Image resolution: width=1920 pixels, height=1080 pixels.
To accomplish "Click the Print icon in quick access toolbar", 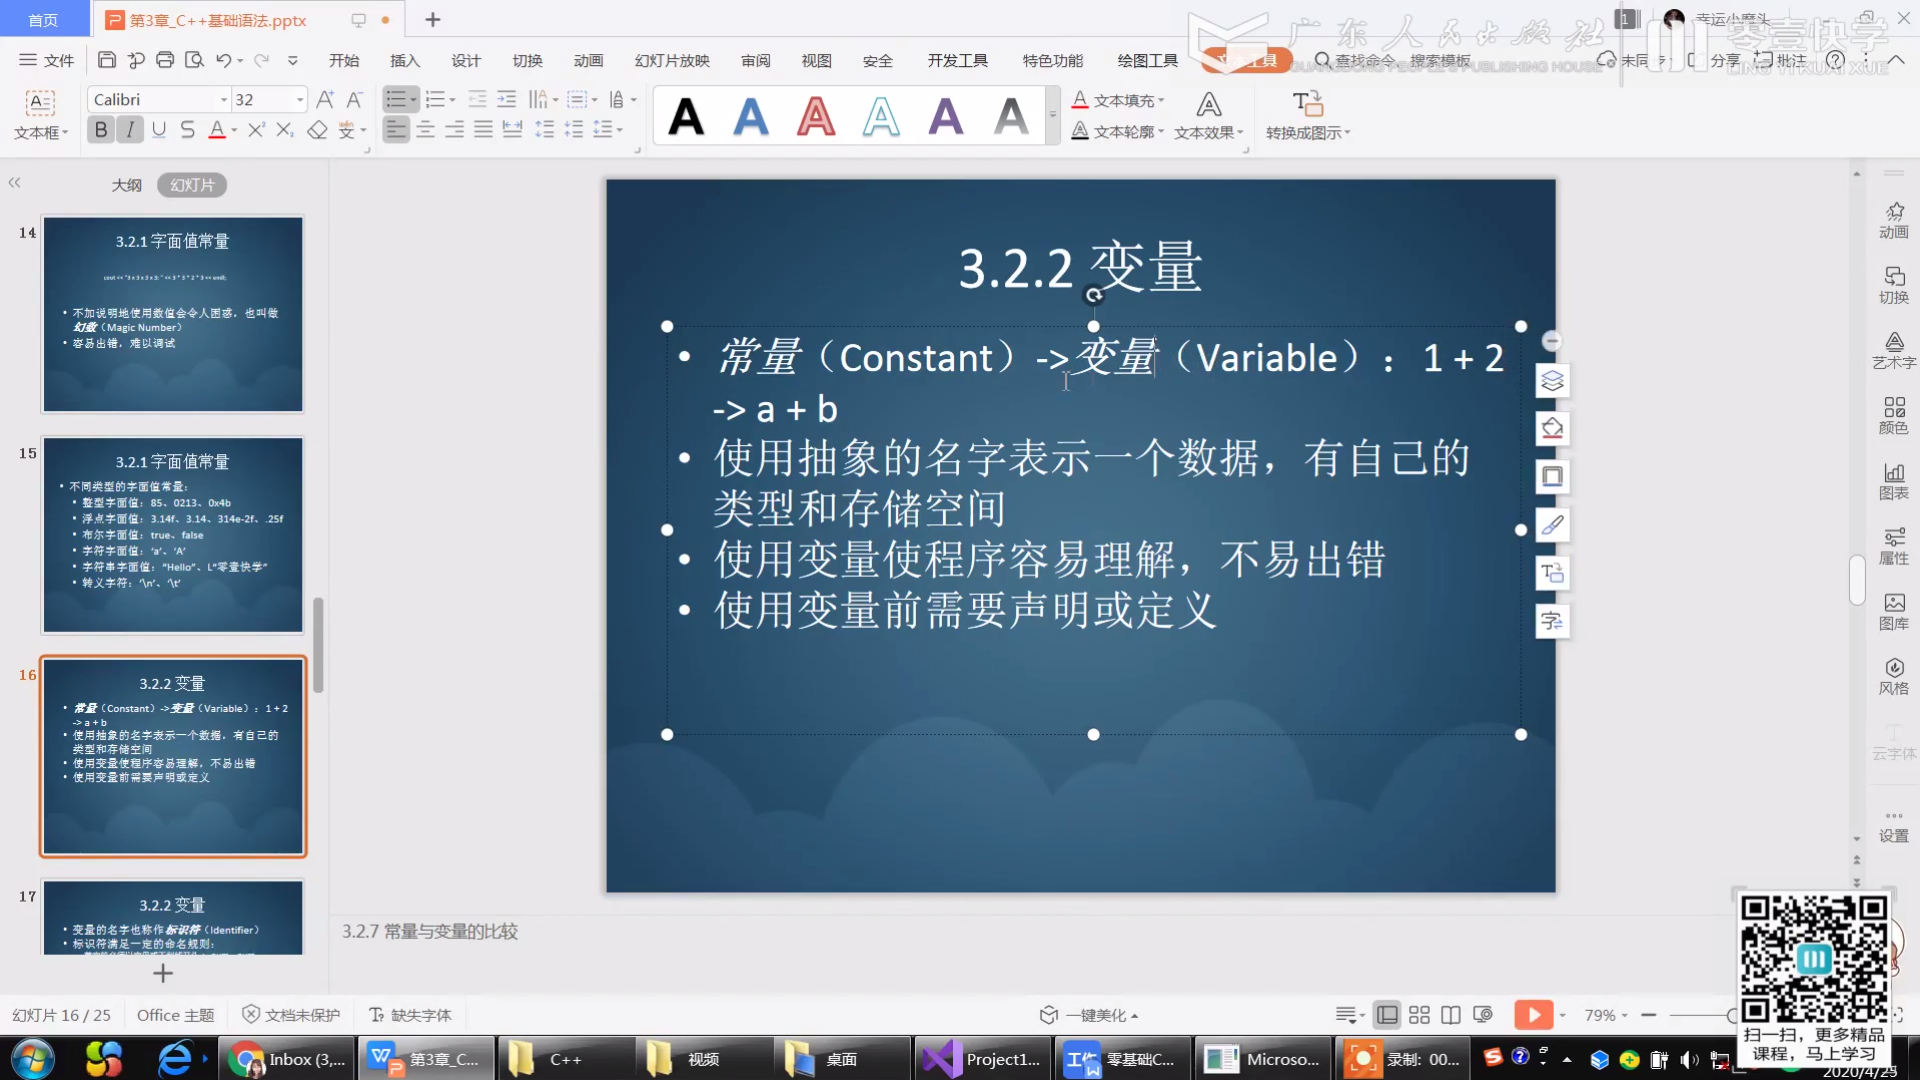I will [x=165, y=60].
